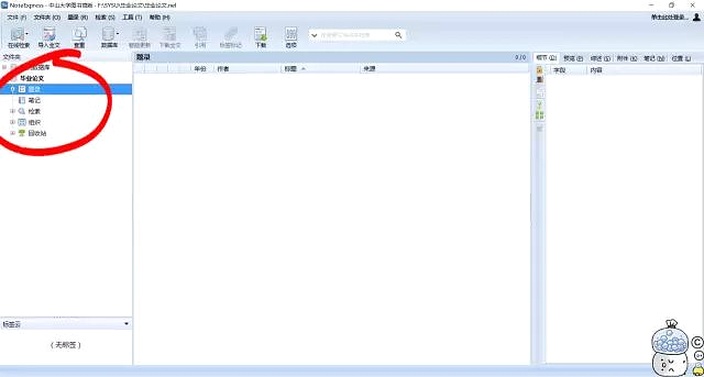Click the 文件夹 panel header label

point(12,57)
